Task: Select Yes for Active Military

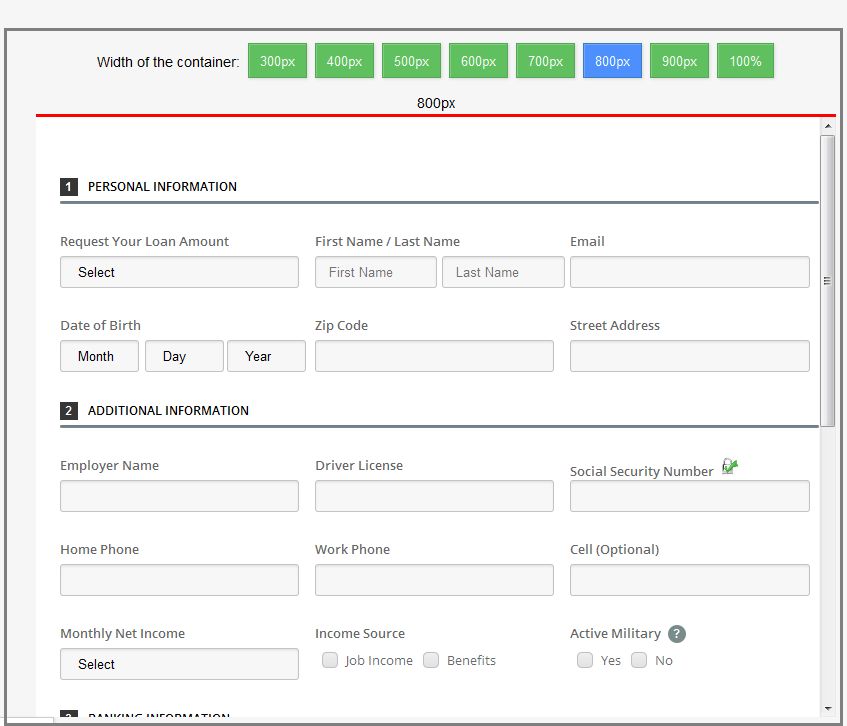Action: (585, 660)
